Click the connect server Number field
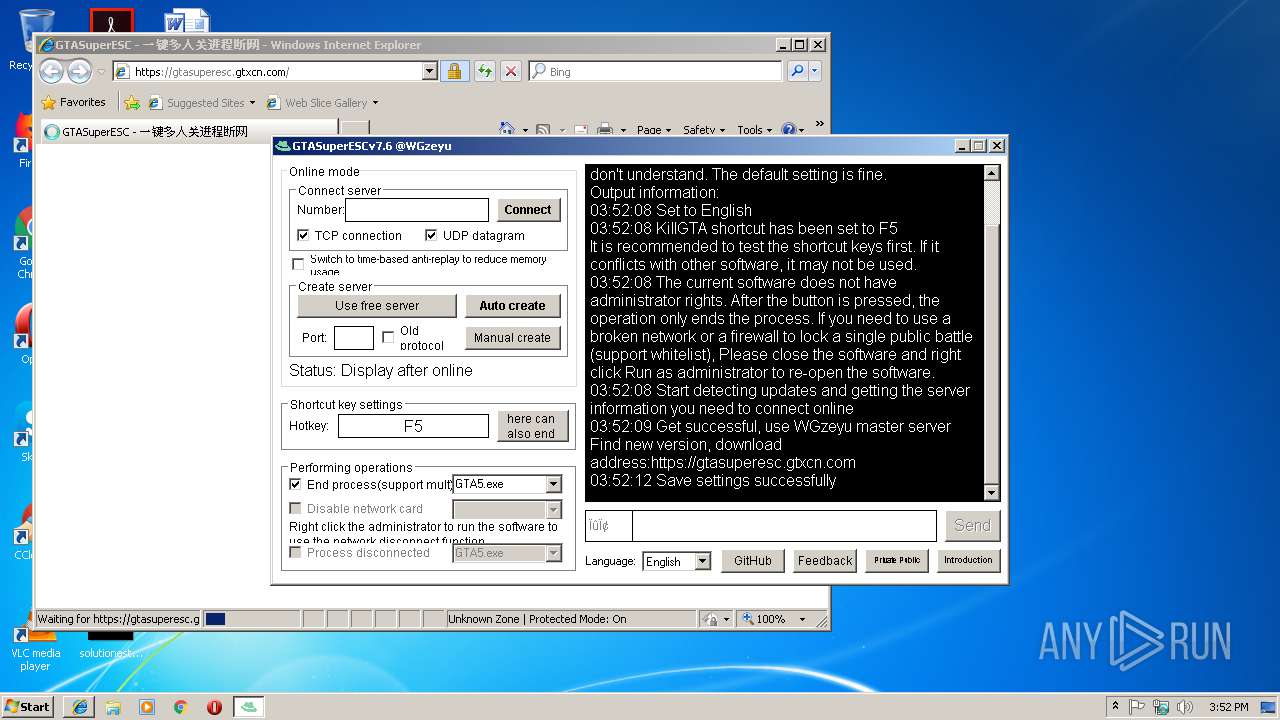1280x720 pixels. click(x=417, y=210)
